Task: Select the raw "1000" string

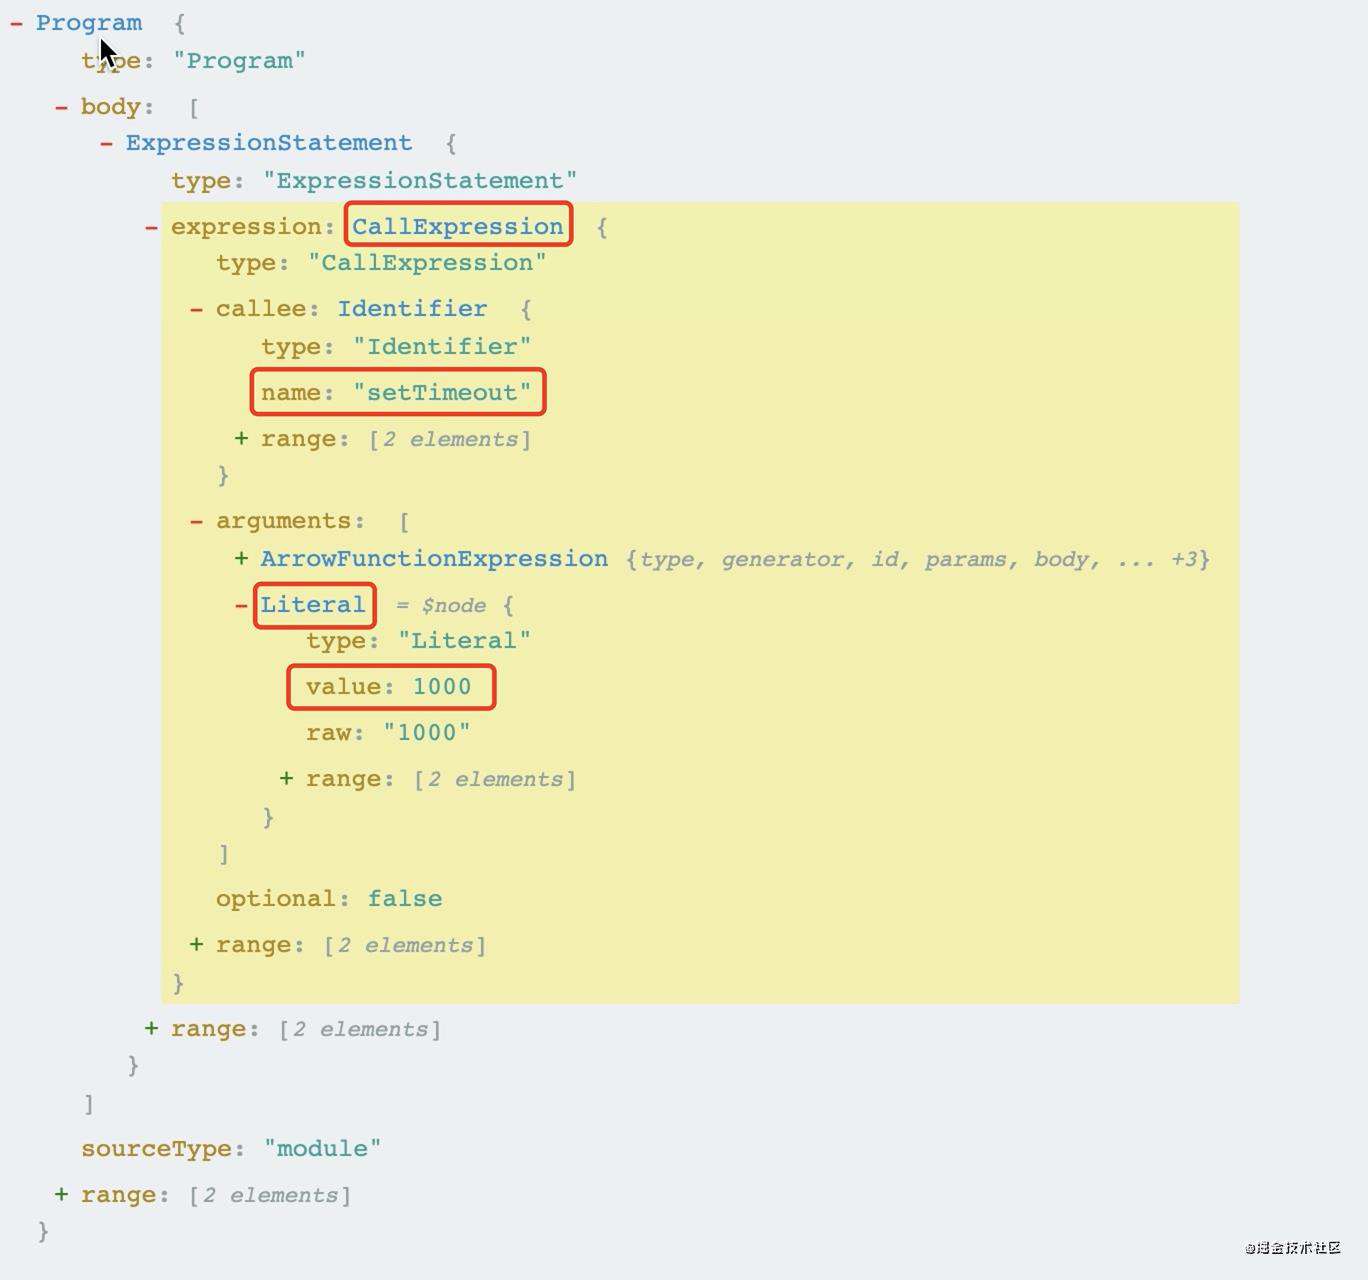Action: 427,733
